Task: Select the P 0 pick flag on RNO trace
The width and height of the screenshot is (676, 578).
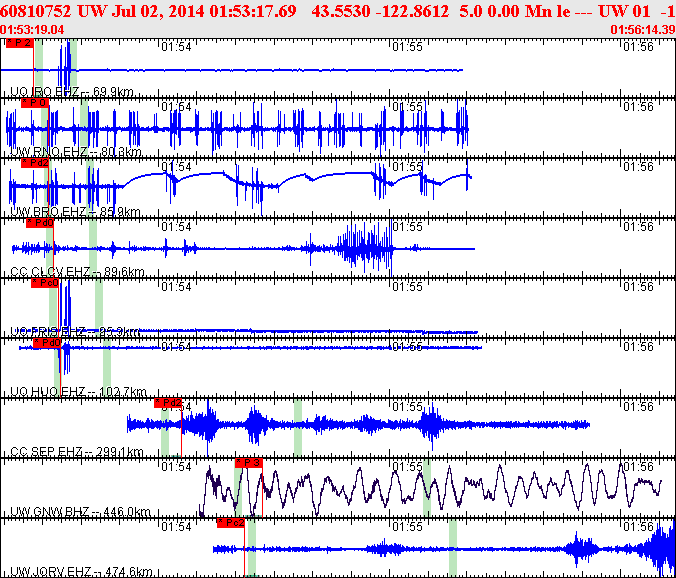Action: [x=35, y=103]
